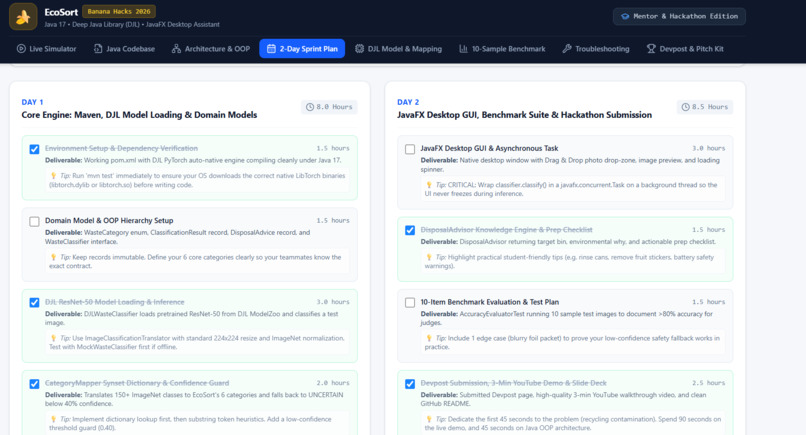
Task: Click the Deliverable text about AccuracyEvaluatorTest
Action: (x=566, y=318)
